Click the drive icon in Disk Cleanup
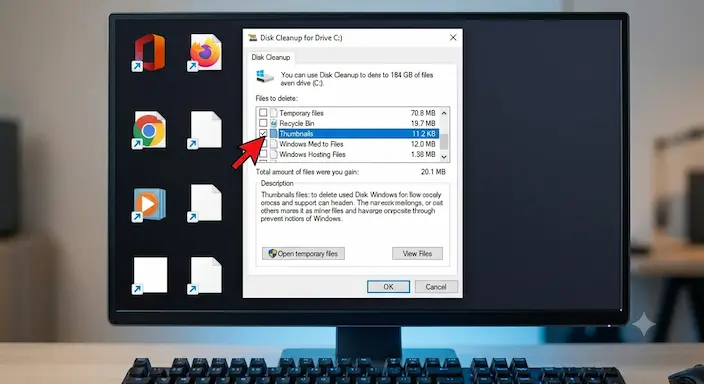The width and height of the screenshot is (704, 384). coord(265,76)
